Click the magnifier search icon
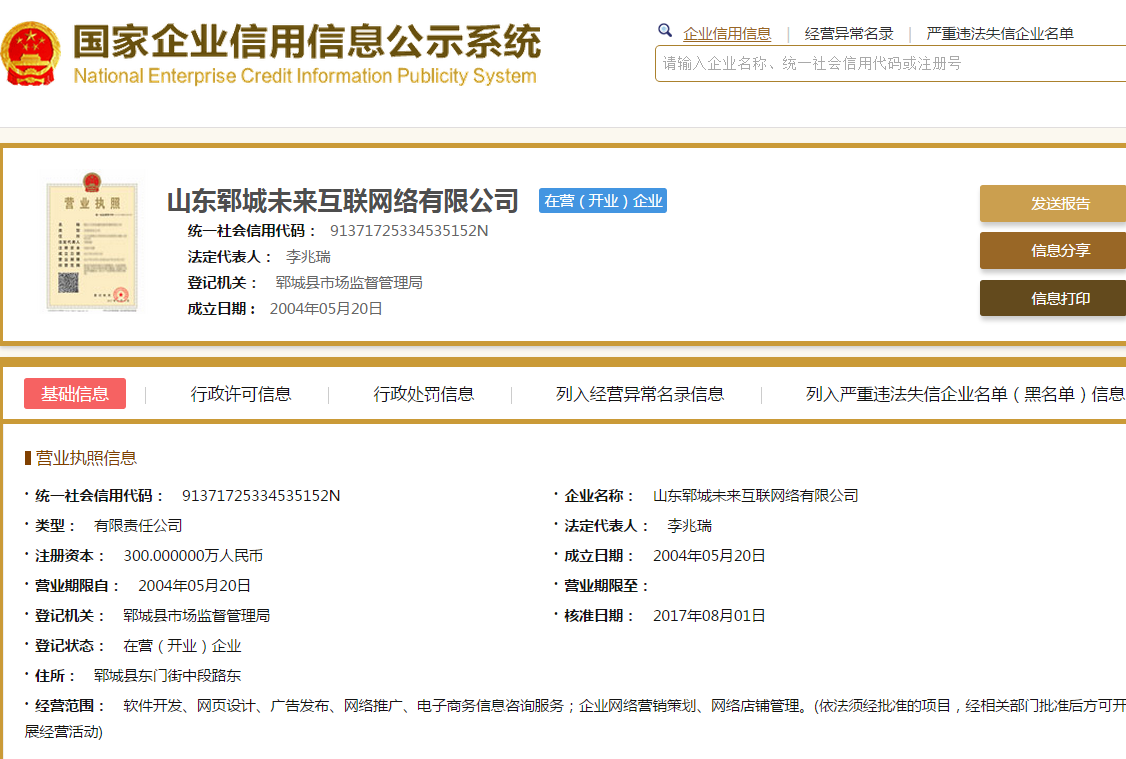The height and width of the screenshot is (759, 1126). (x=665, y=31)
